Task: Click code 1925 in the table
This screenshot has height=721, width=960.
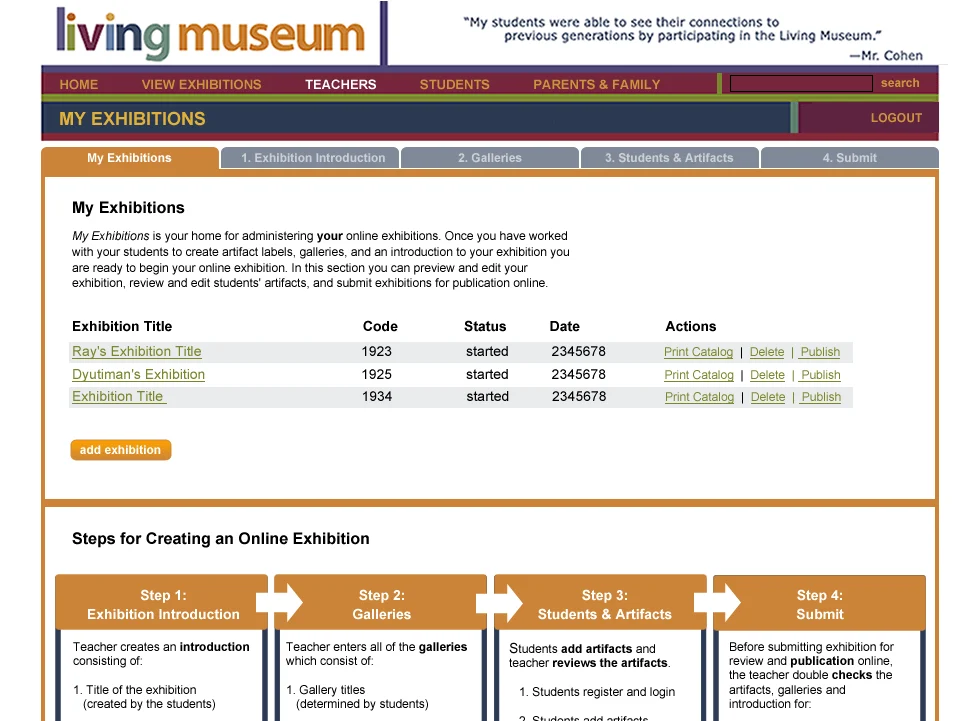Action: (x=377, y=375)
